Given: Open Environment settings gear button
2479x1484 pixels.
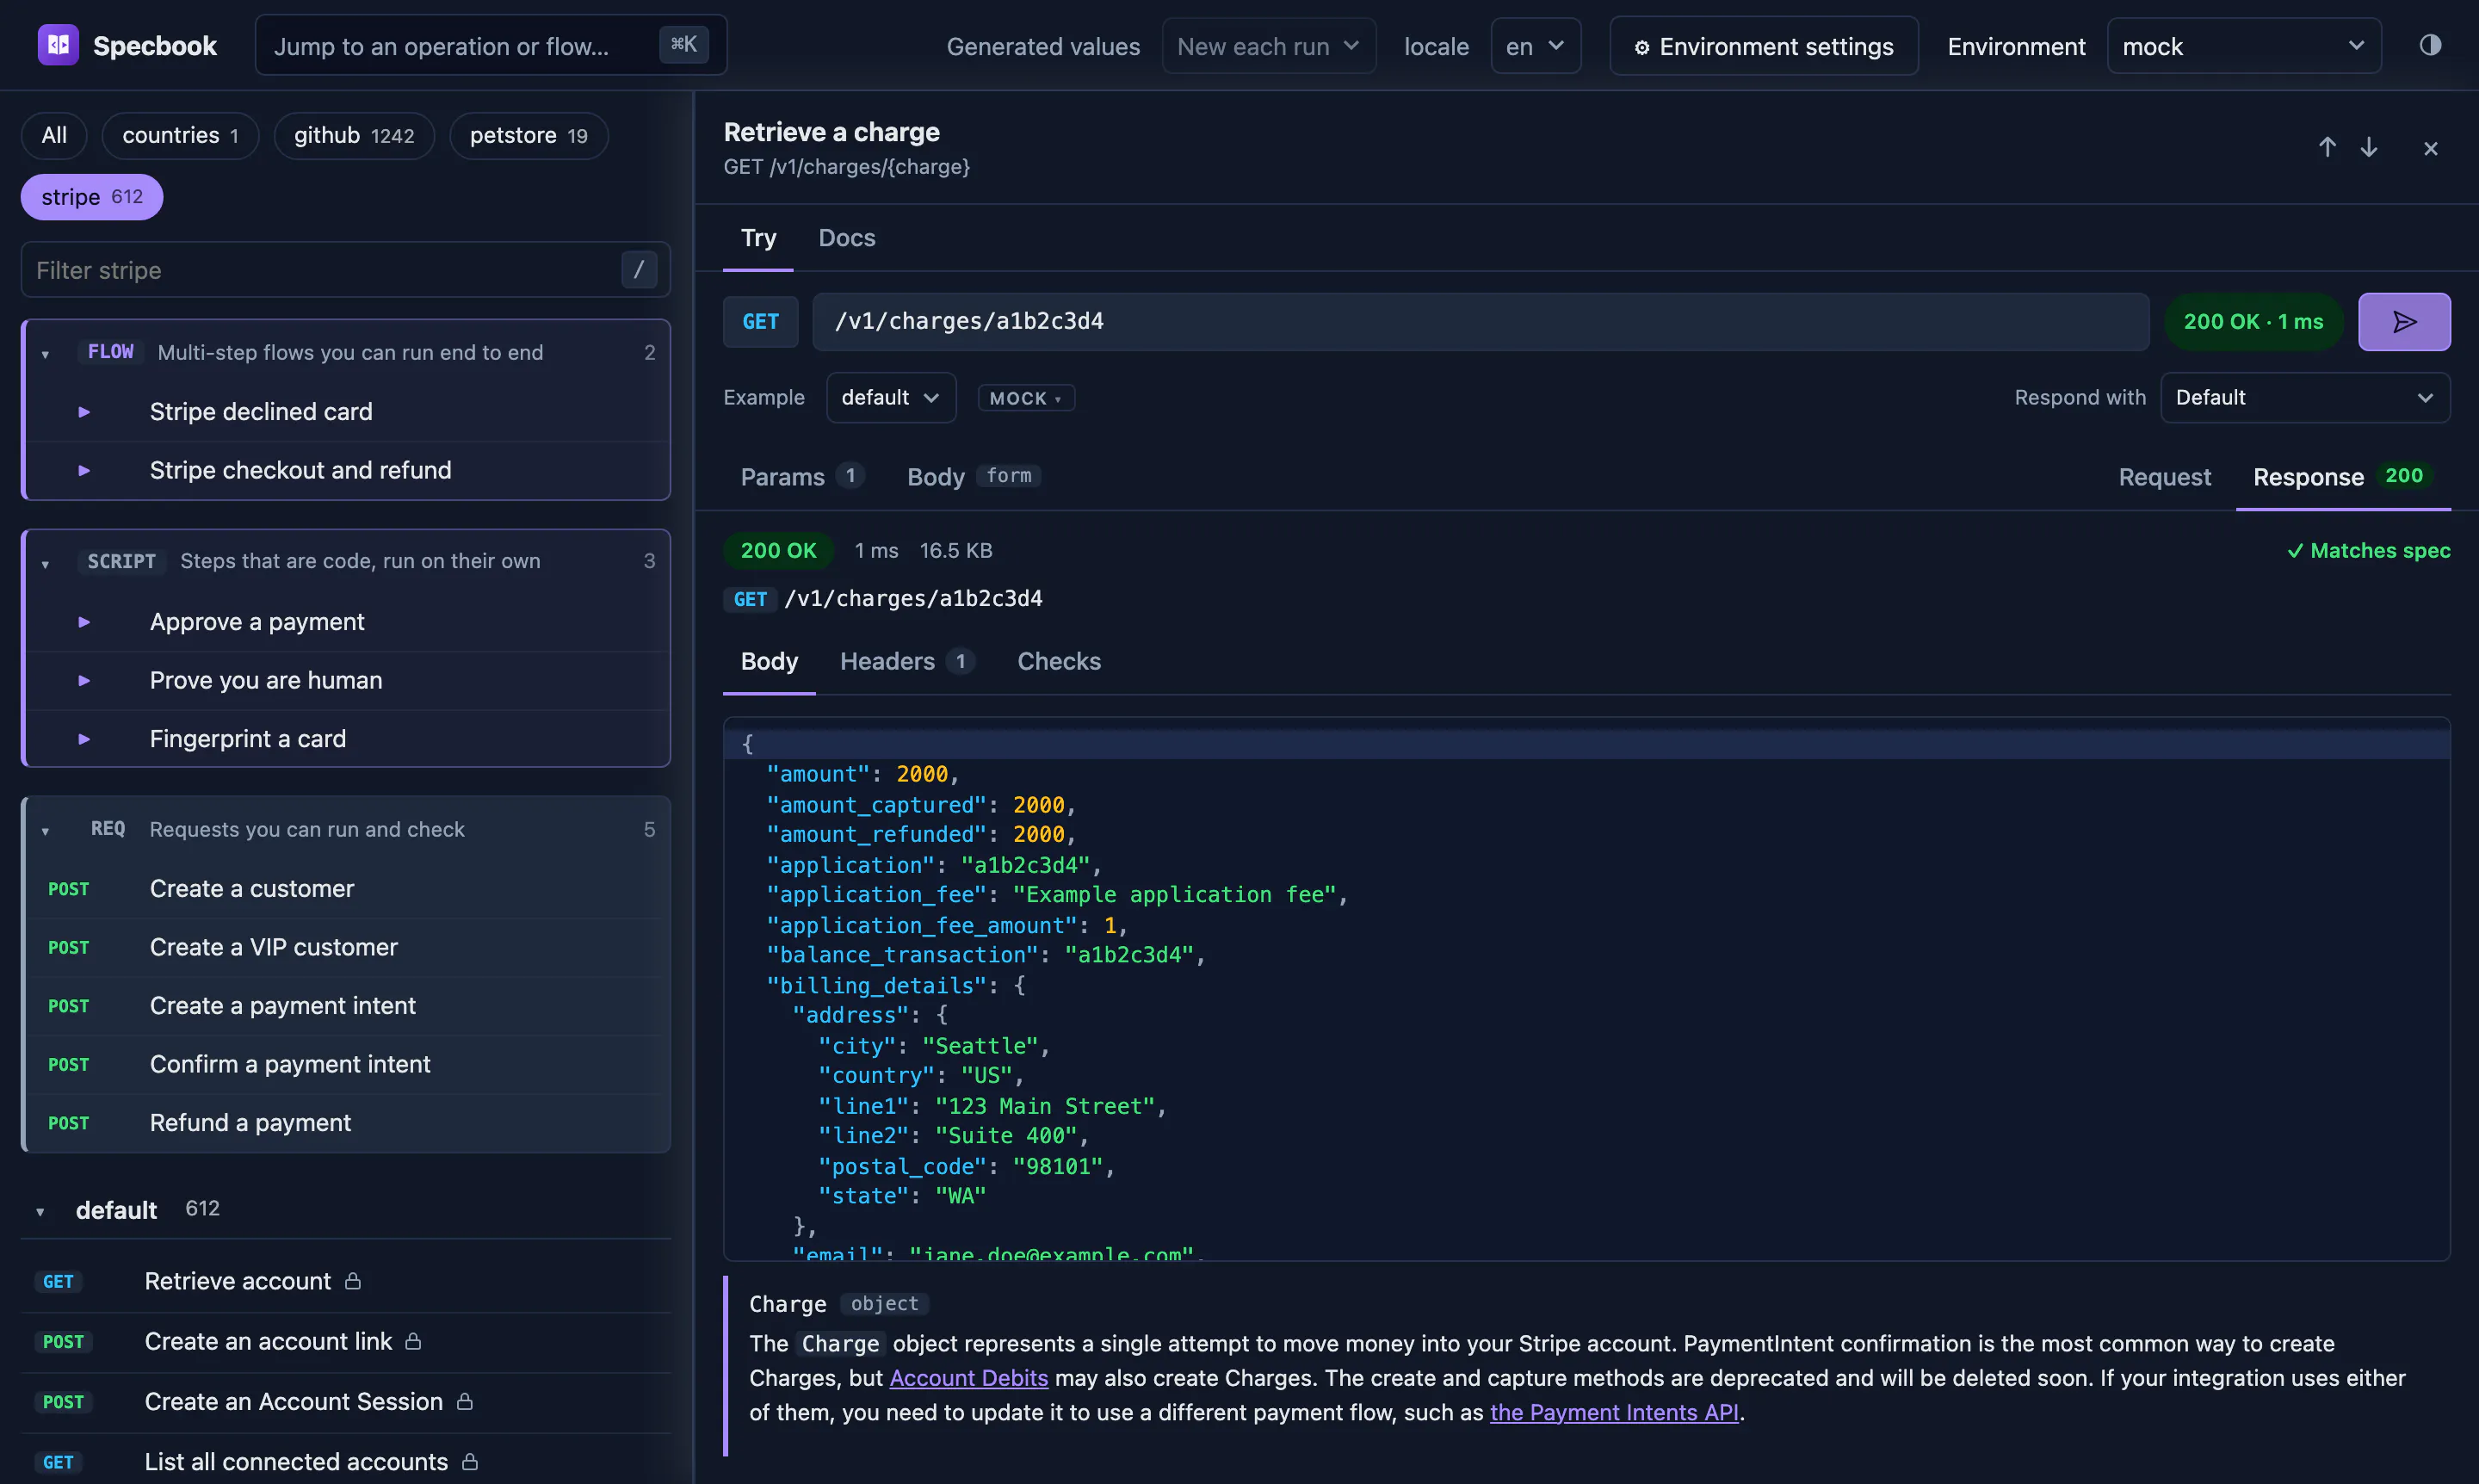Looking at the screenshot, I should pos(1764,46).
